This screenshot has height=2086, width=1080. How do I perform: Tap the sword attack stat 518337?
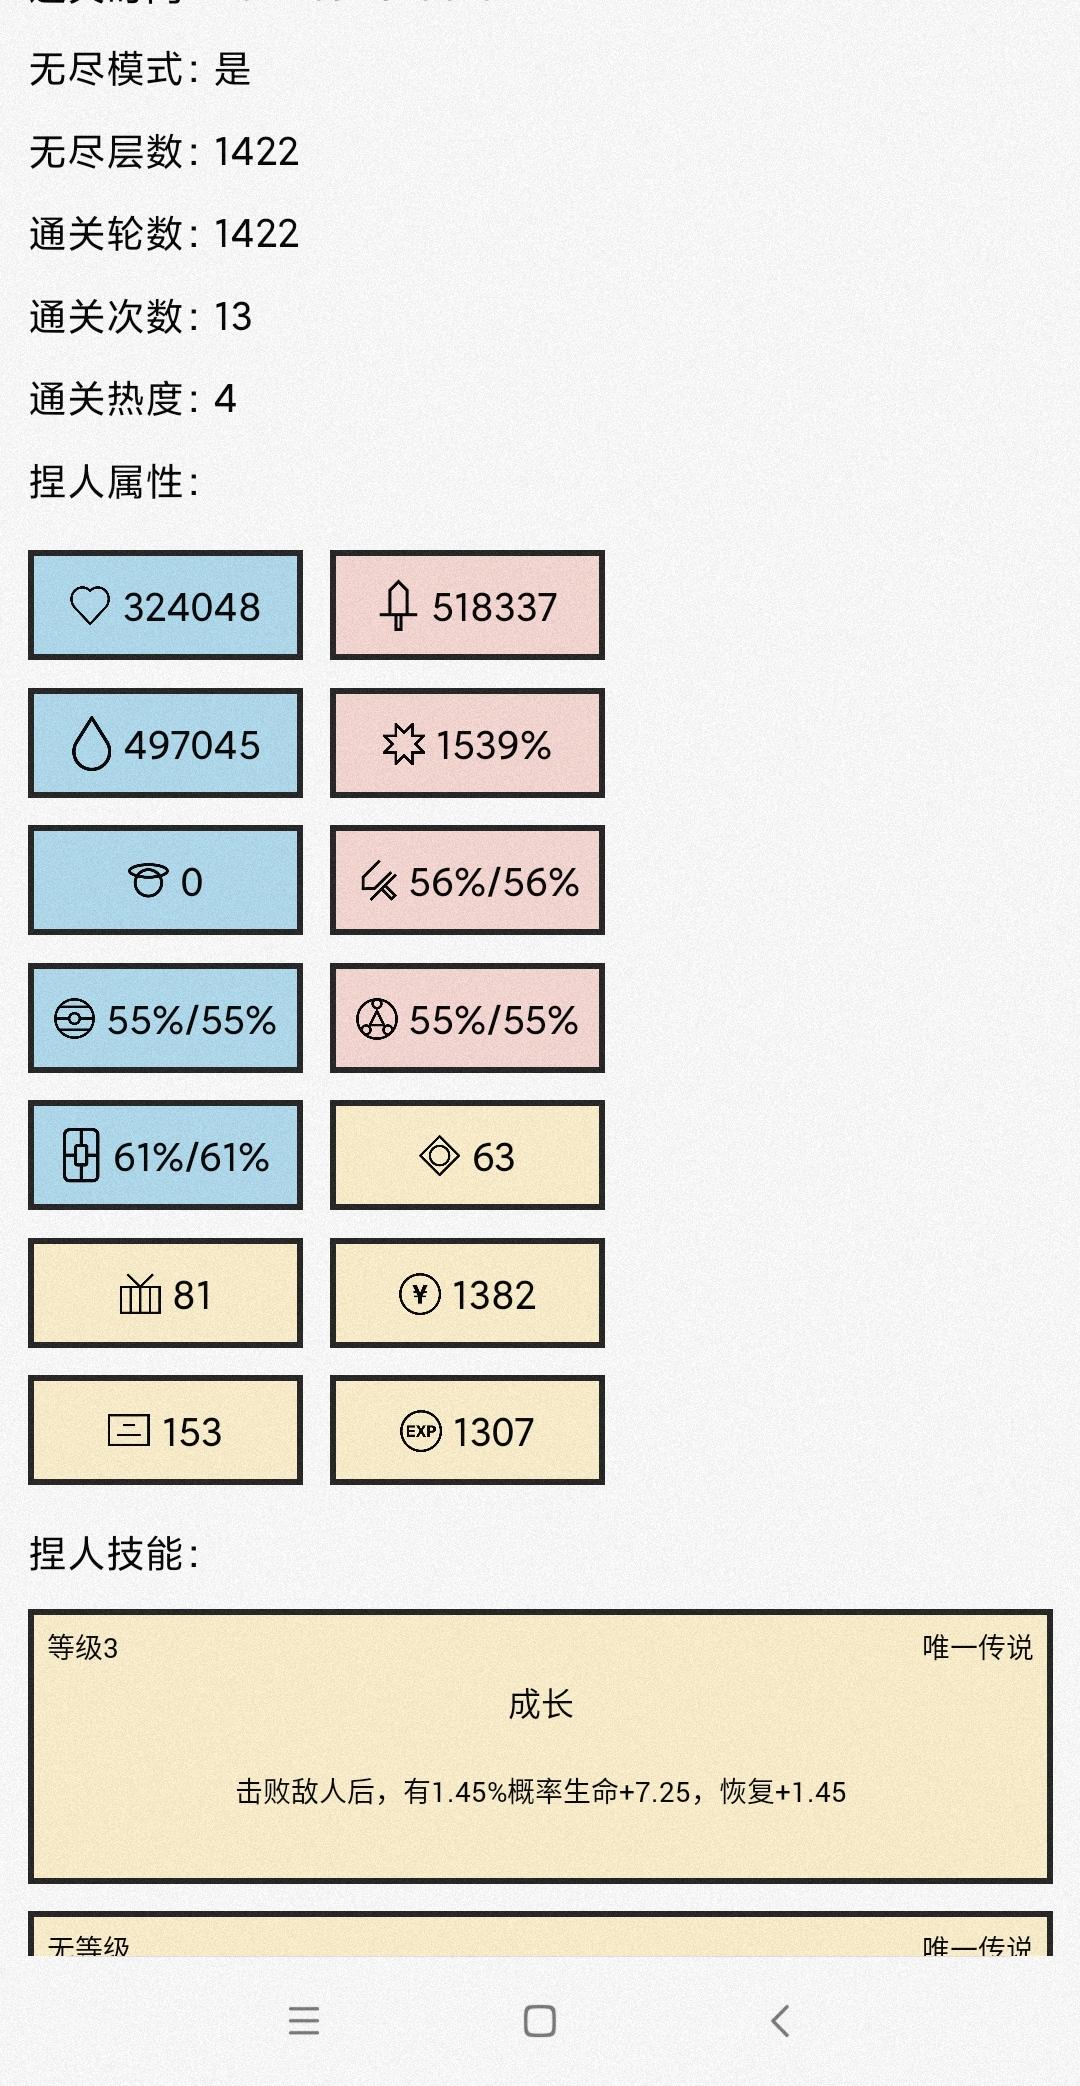coord(467,605)
